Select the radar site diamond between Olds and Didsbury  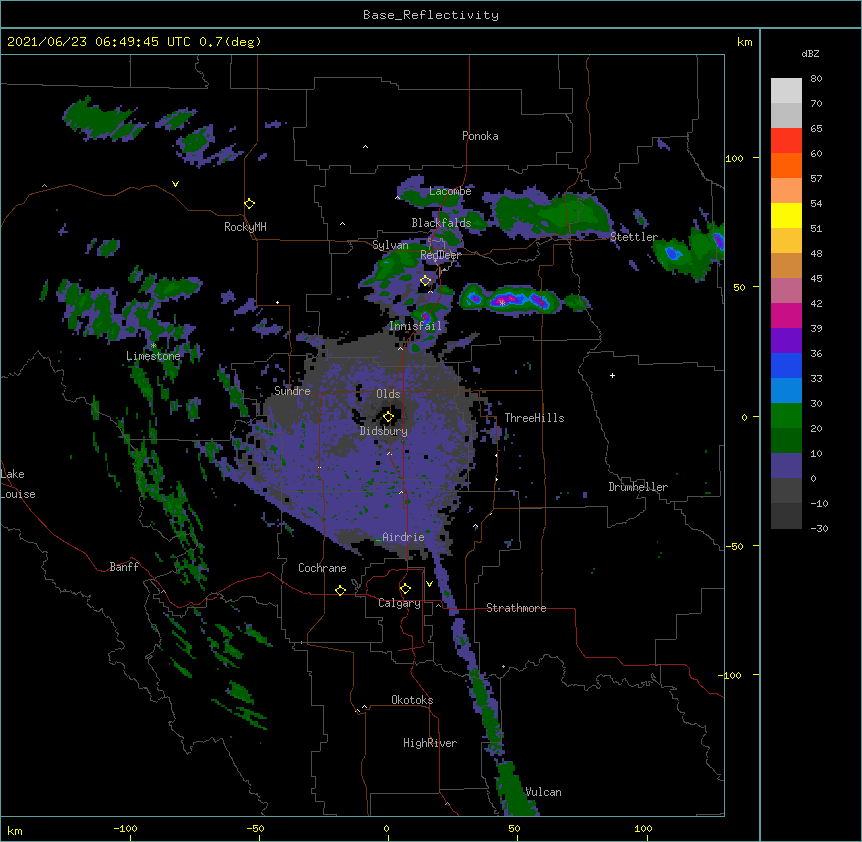tap(388, 417)
